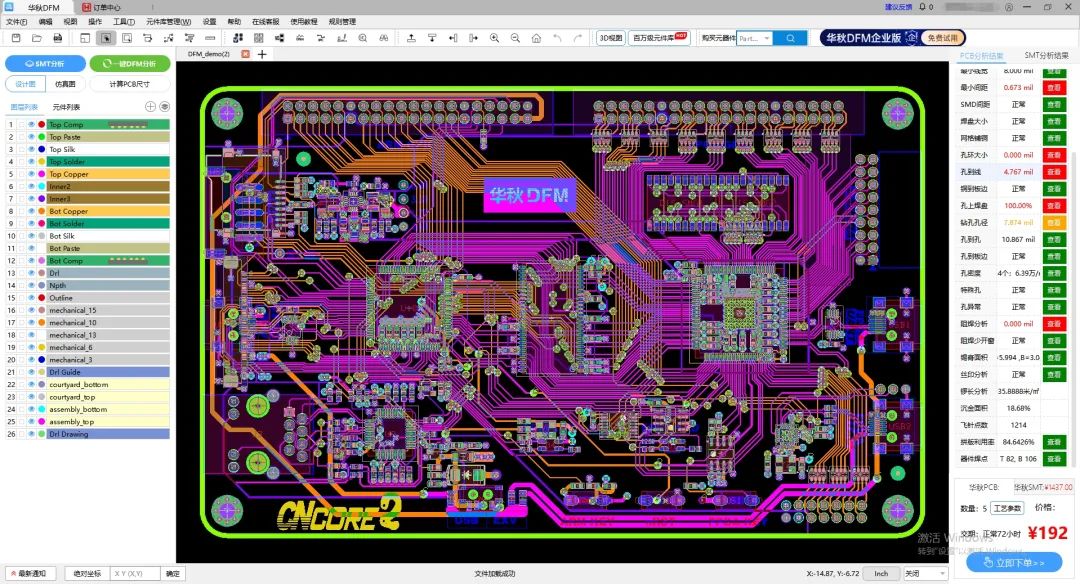Click the save file toolbar icon
This screenshot has height=584, width=1080.
pos(17,38)
